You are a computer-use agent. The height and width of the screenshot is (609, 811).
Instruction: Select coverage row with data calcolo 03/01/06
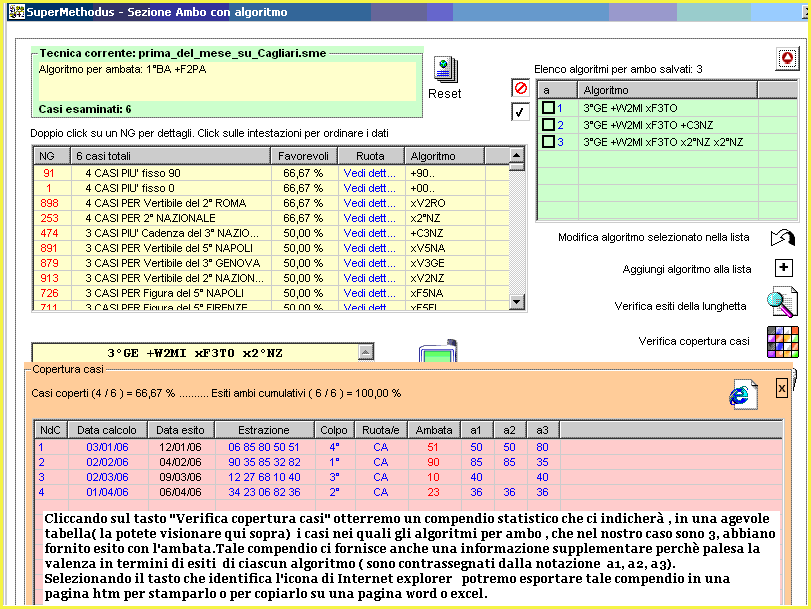pyautogui.click(x=408, y=447)
